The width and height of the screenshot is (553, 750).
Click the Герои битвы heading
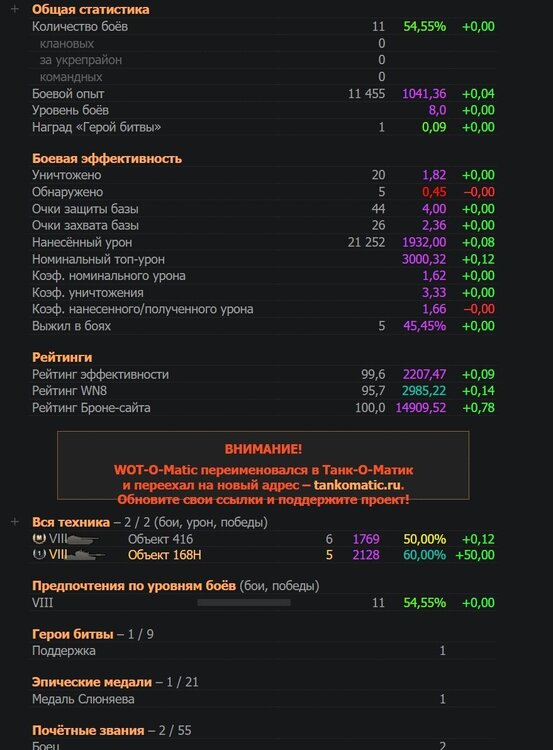pos(73,634)
